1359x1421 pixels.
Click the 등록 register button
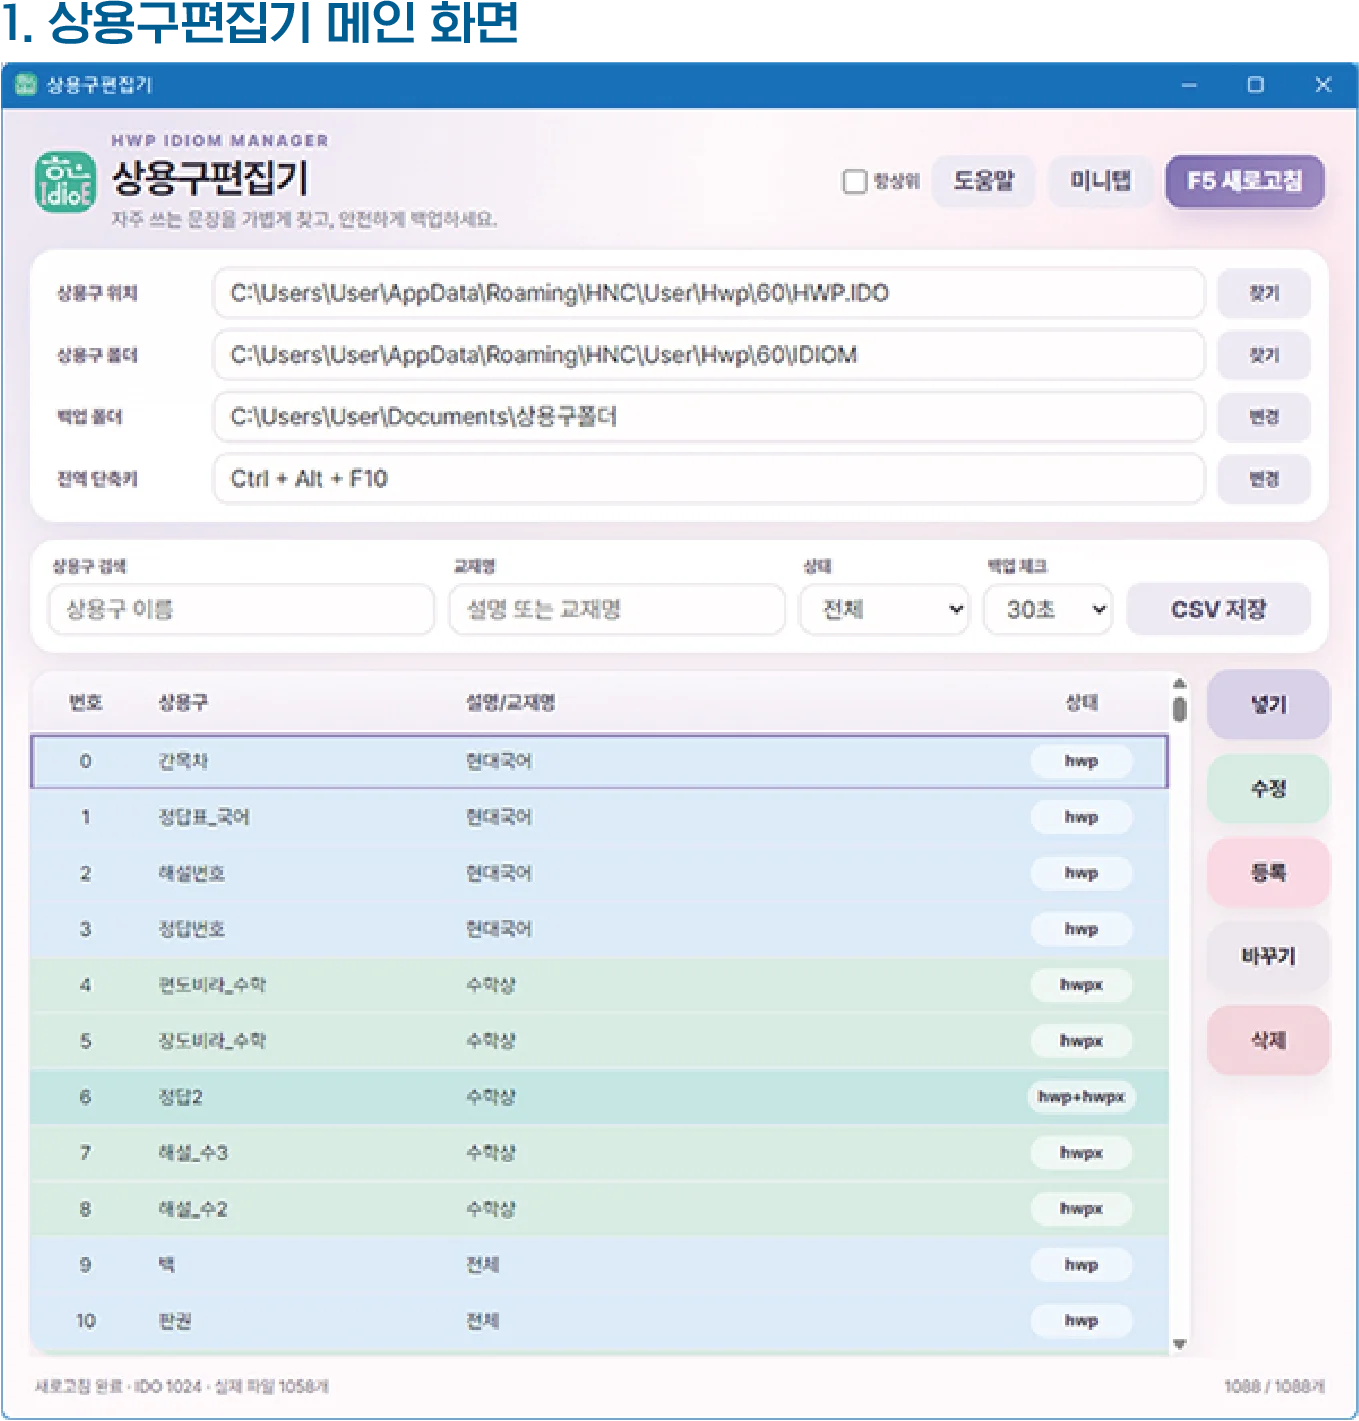coord(1268,872)
